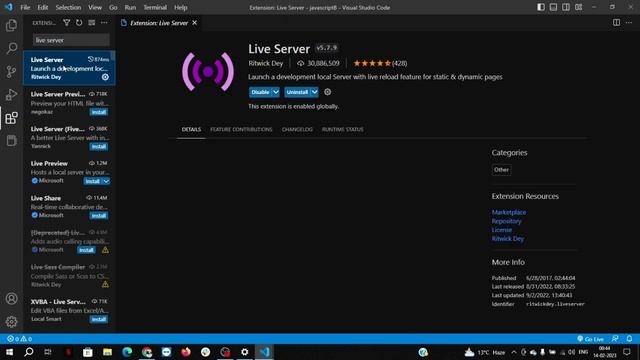The width and height of the screenshot is (640, 360).
Task: Open File Explorer from taskbar
Action: click(107, 352)
